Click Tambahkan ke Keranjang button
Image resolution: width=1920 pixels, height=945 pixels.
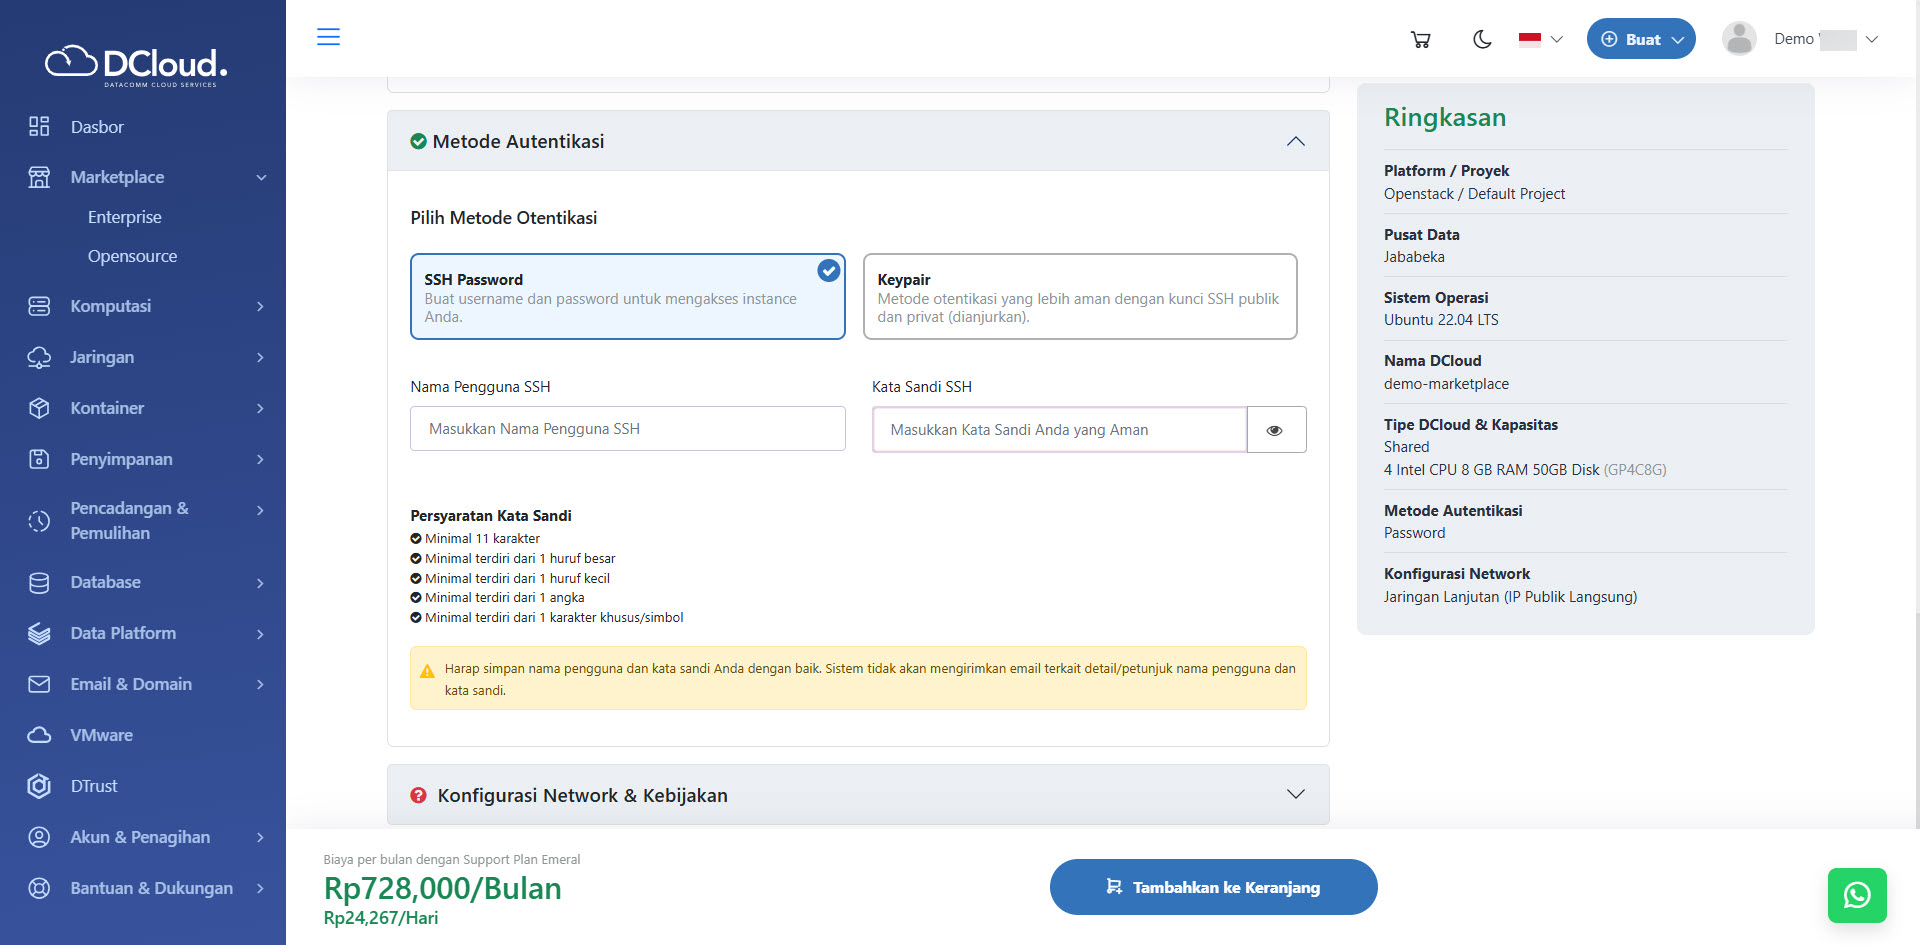[1213, 887]
